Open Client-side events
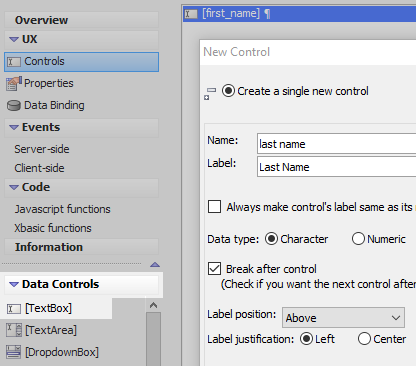 point(39,168)
